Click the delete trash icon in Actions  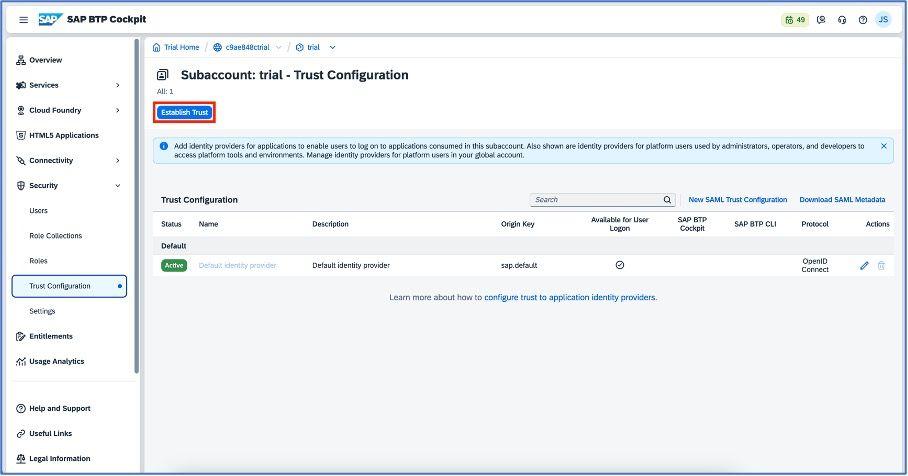click(x=881, y=265)
